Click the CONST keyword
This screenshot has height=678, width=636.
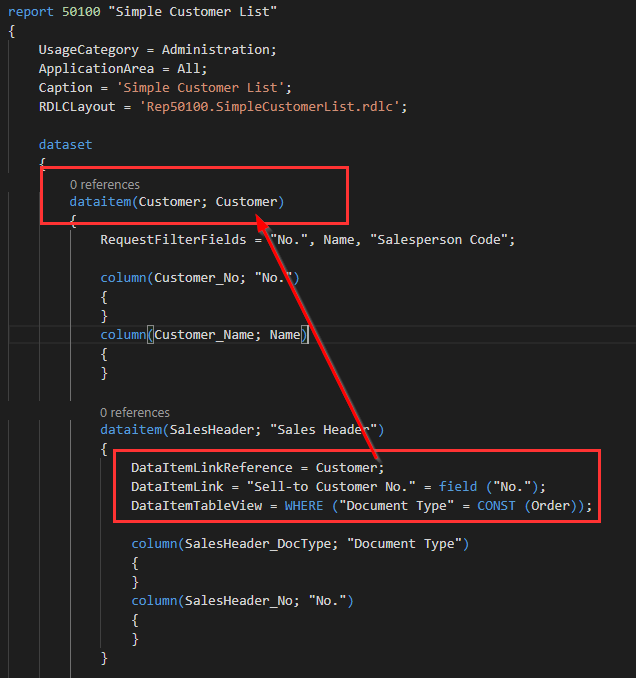point(496,506)
